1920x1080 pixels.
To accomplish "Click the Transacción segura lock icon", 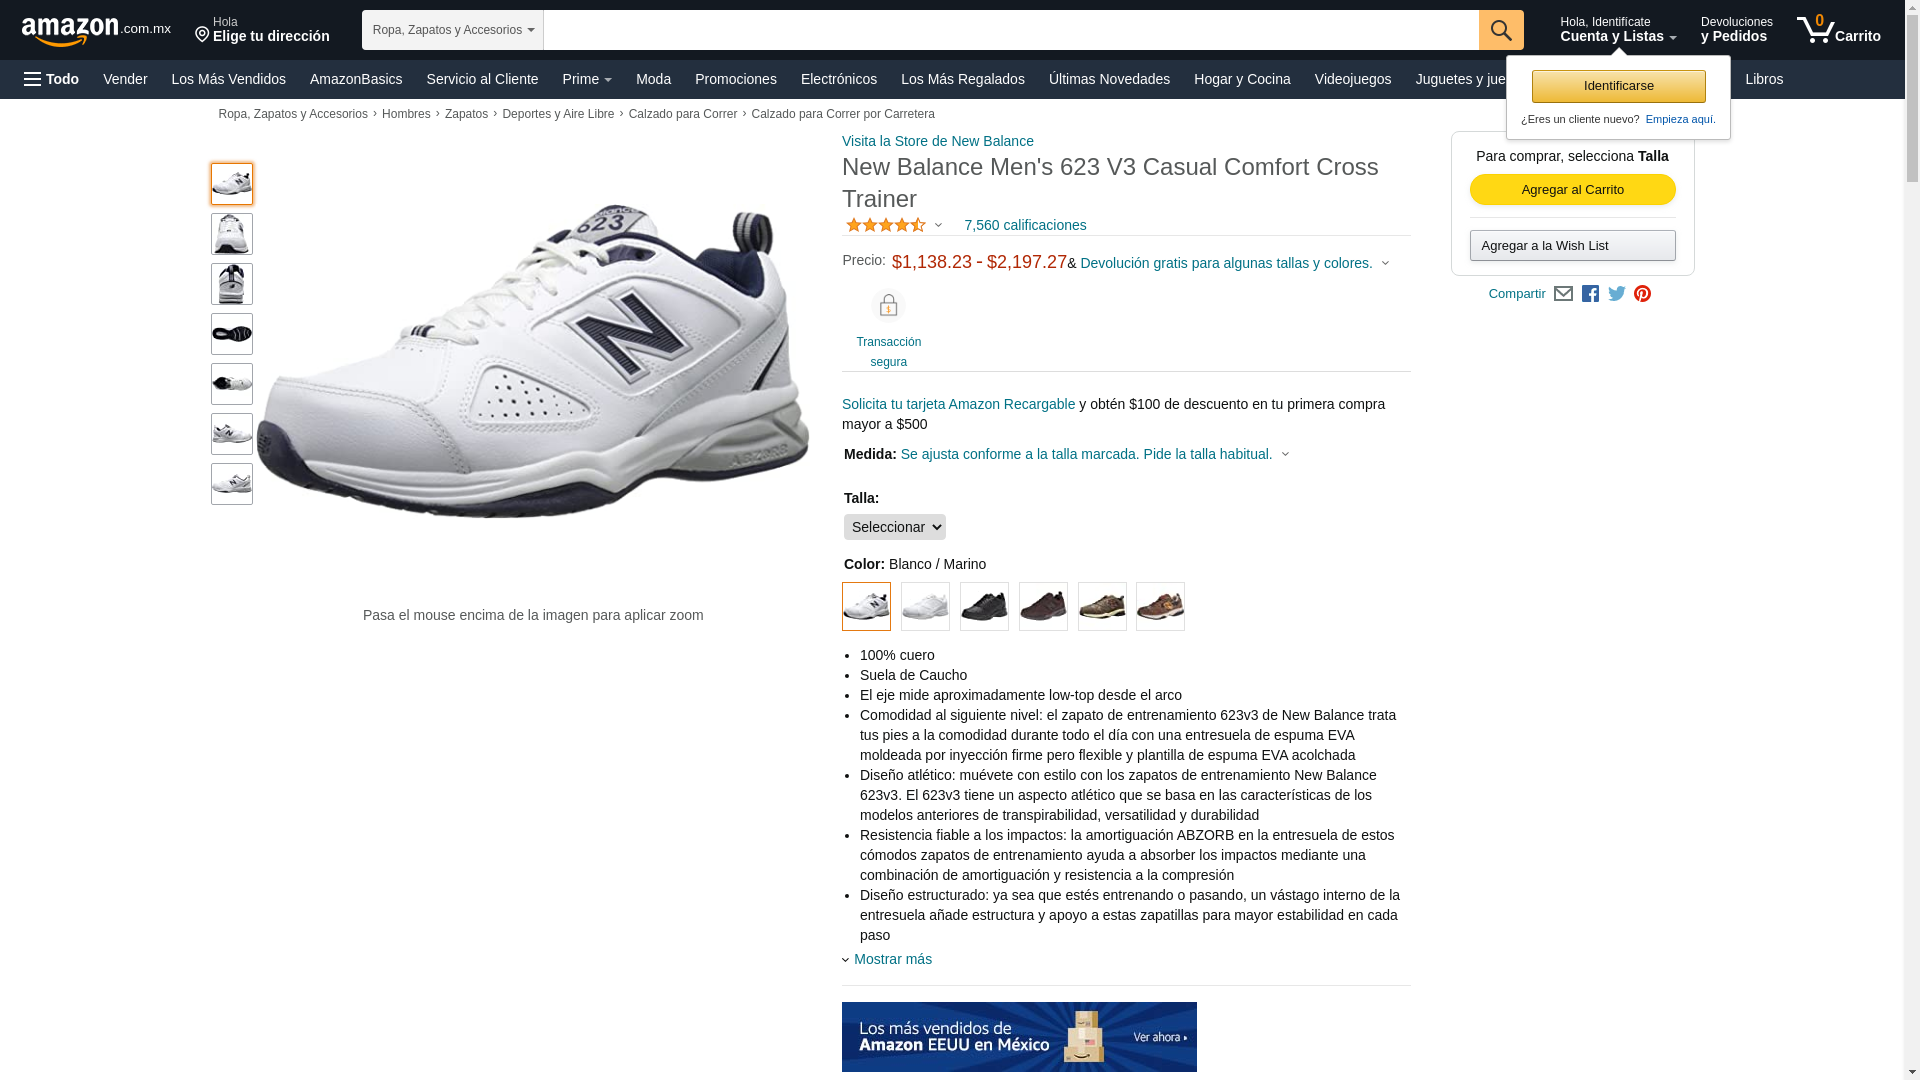I will pos(888,305).
